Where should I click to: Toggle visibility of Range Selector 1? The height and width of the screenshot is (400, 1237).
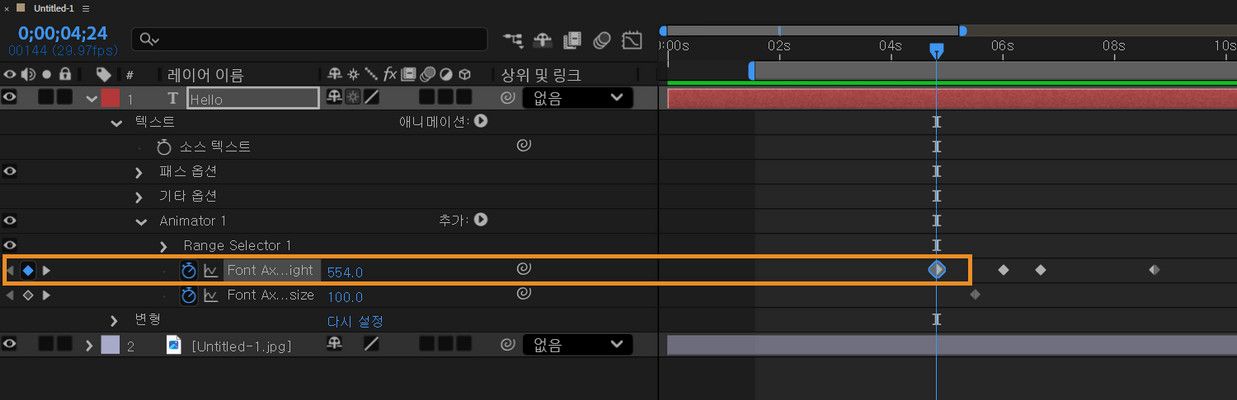10,246
